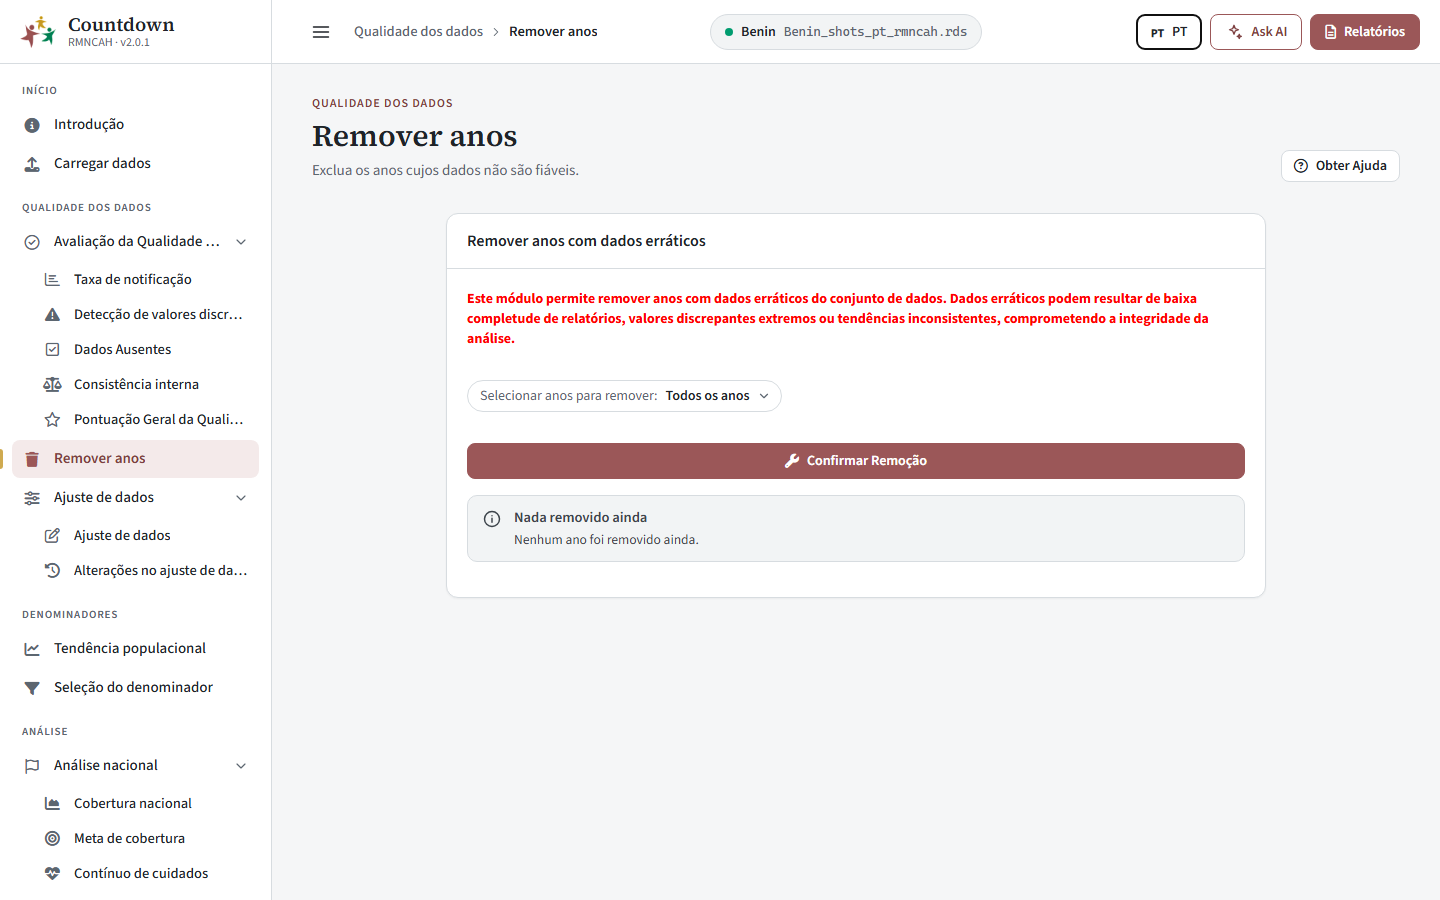1440x900 pixels.
Task: Collapse the Avaliação da Qualidade section chevron
Action: (x=241, y=242)
